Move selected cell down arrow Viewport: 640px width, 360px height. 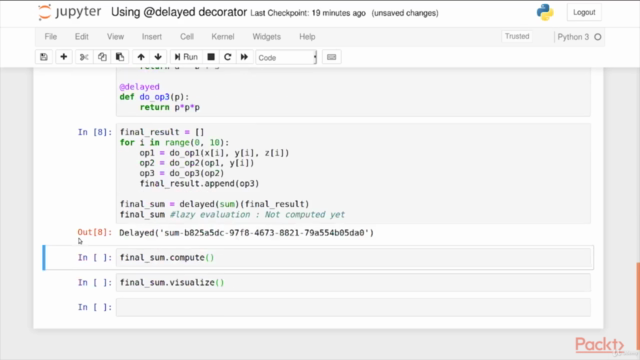click(x=158, y=57)
